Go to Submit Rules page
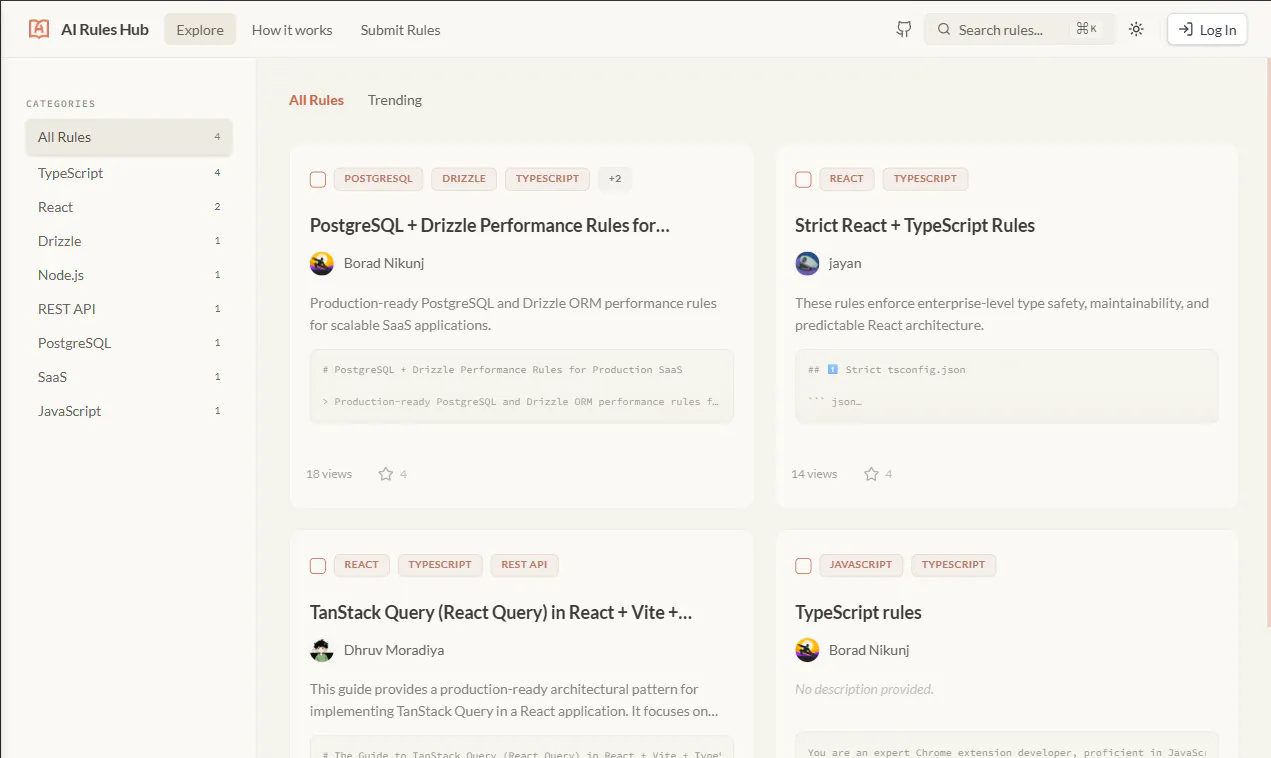Viewport: 1271px width, 758px height. coord(400,29)
